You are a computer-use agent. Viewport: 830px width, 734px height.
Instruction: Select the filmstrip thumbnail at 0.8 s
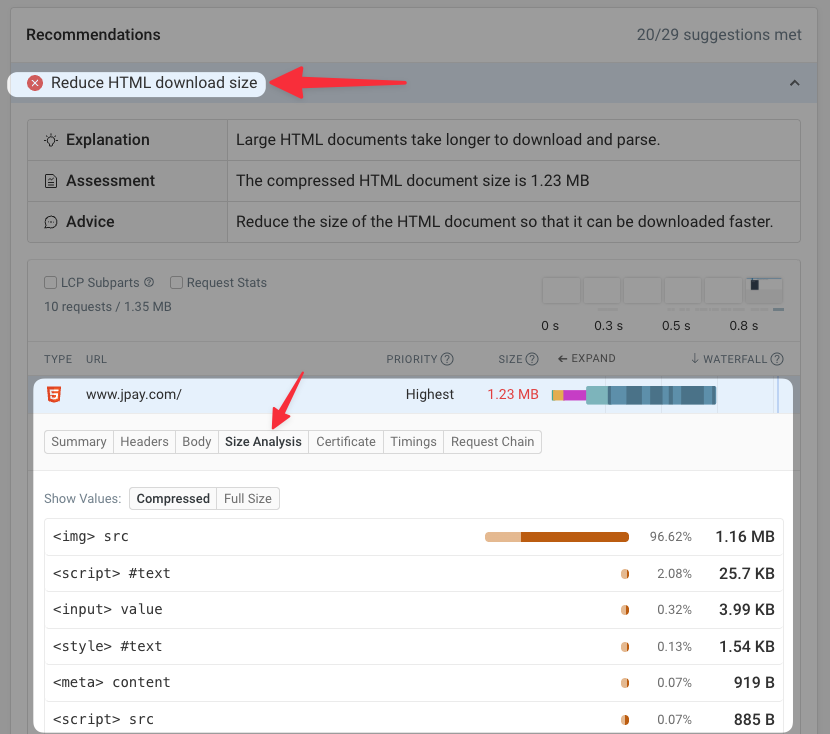tap(762, 290)
